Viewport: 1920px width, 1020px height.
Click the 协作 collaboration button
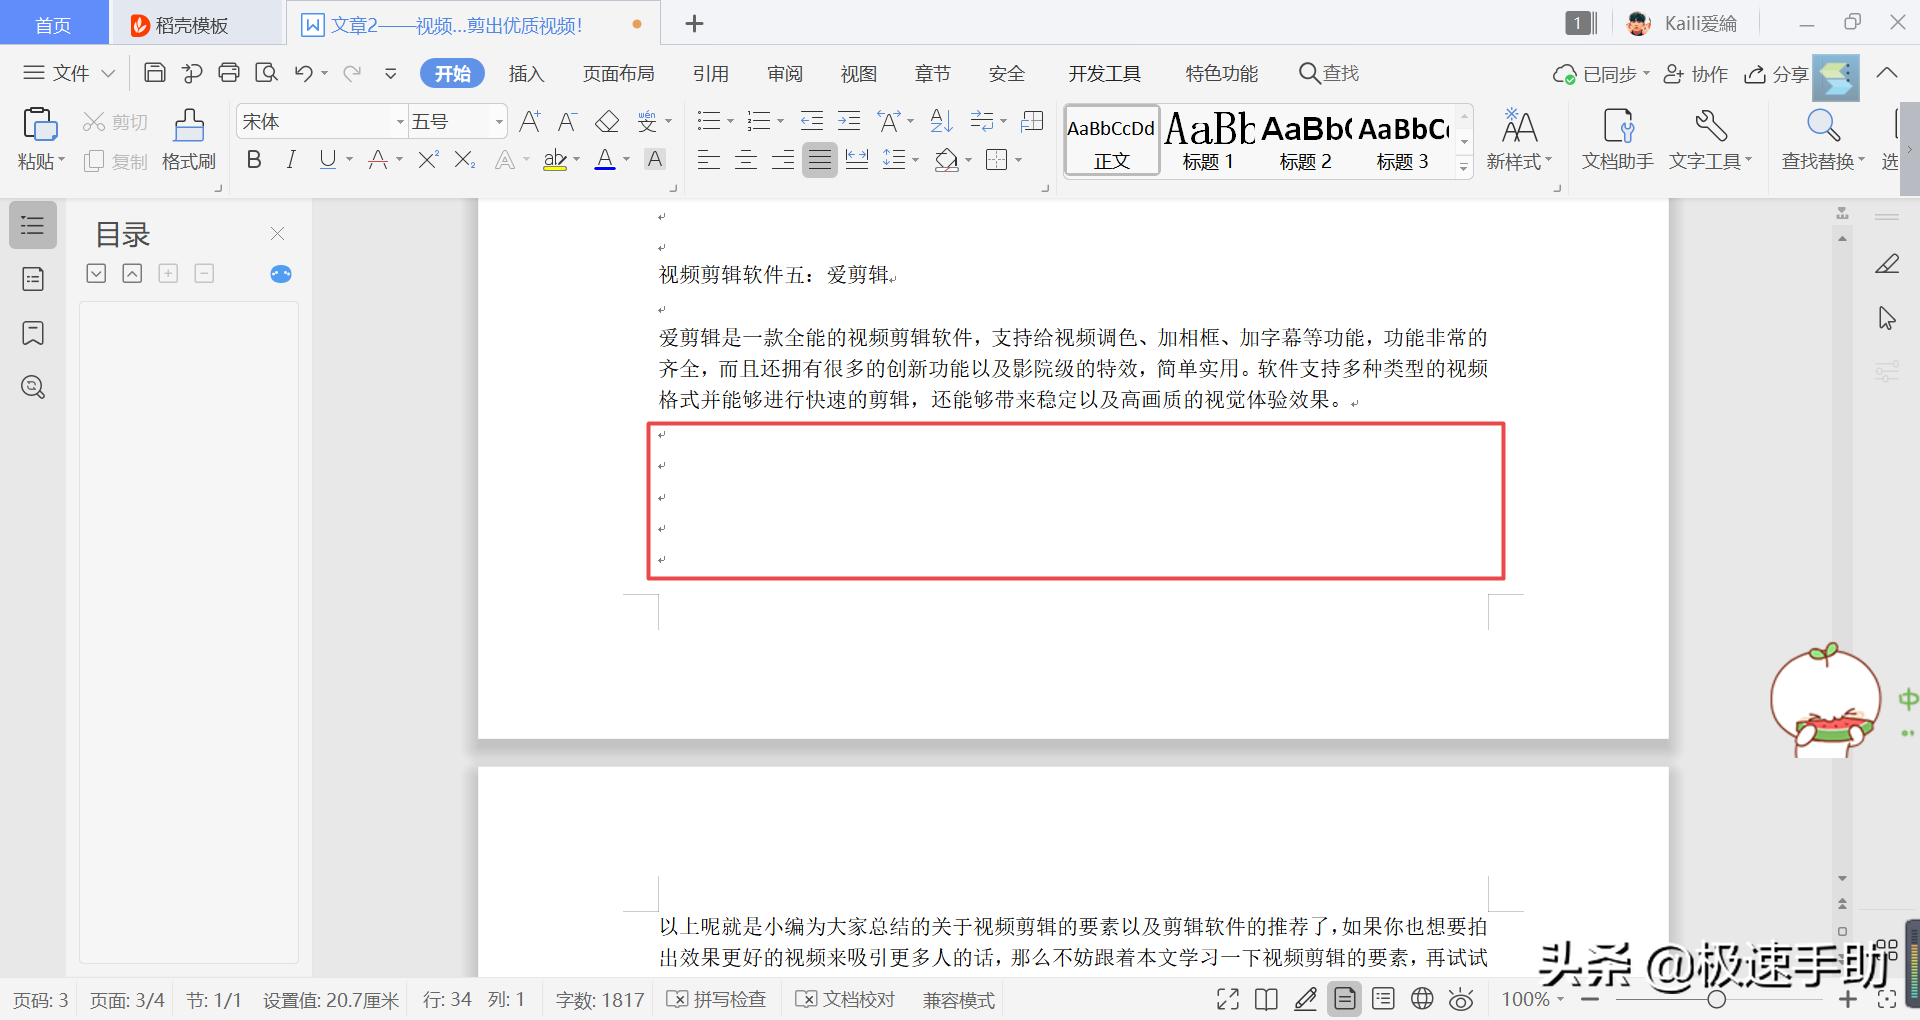click(1696, 73)
